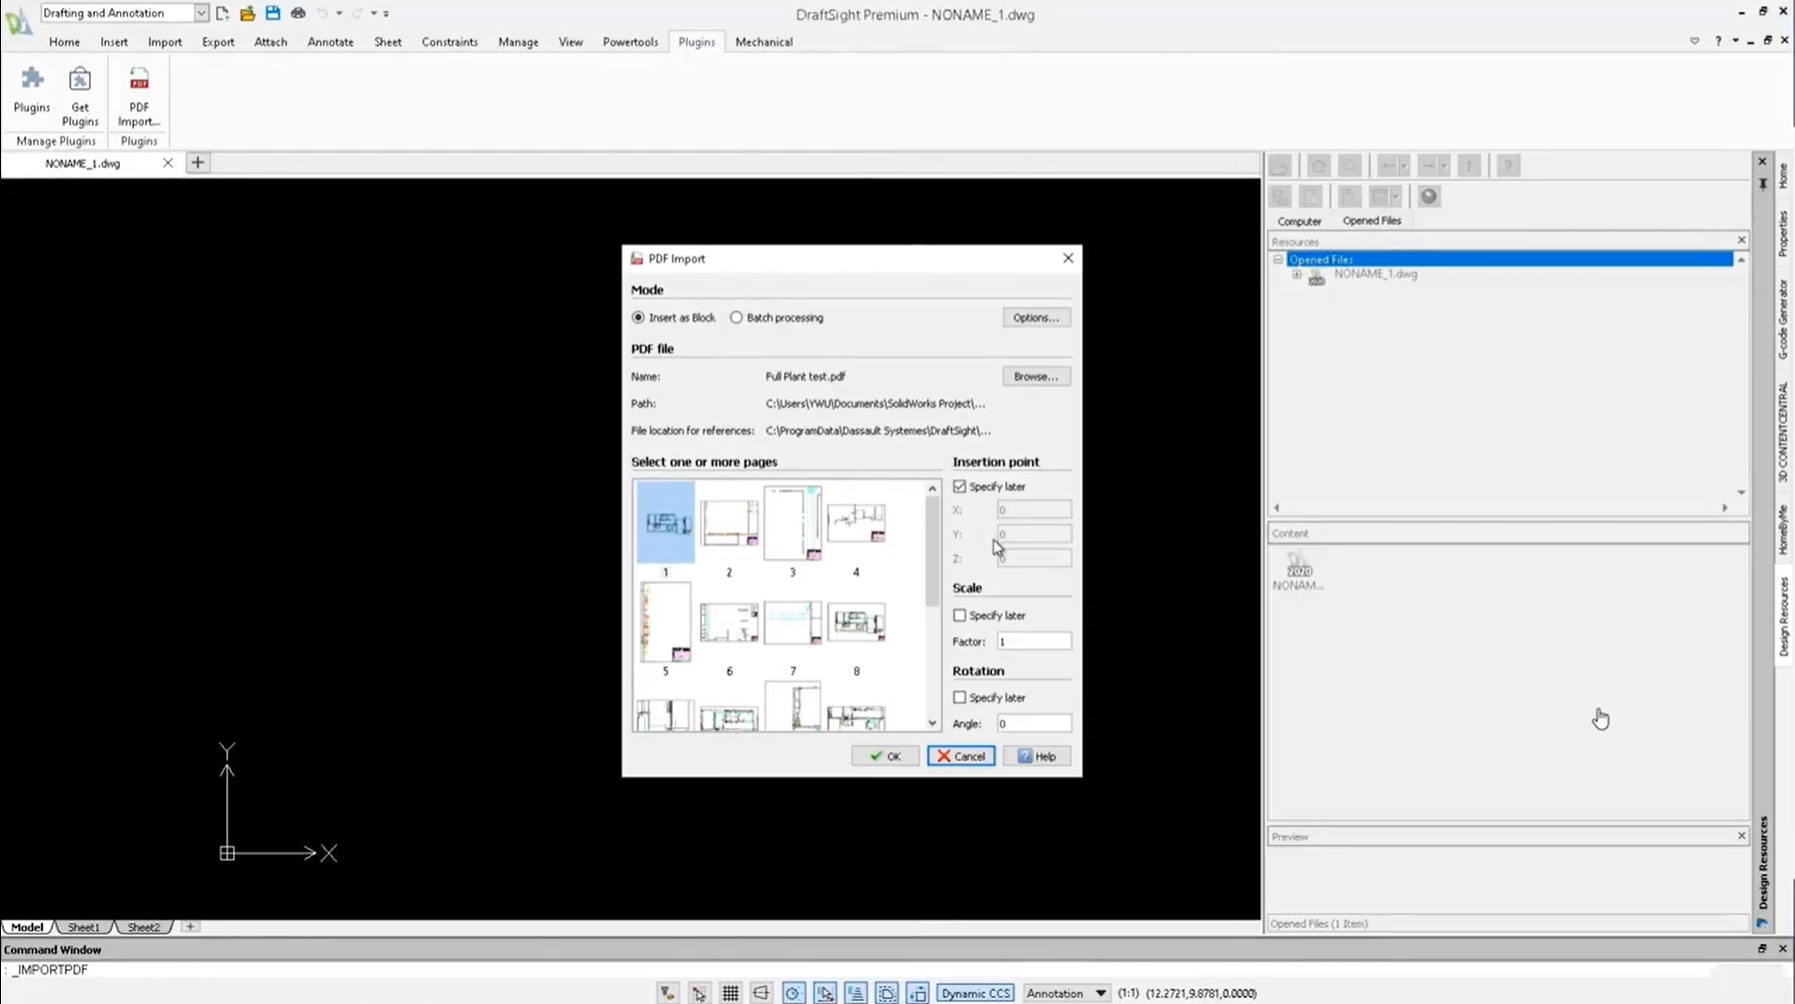Confirm PDF import with OK button
The height and width of the screenshot is (1004, 1795).
(885, 757)
